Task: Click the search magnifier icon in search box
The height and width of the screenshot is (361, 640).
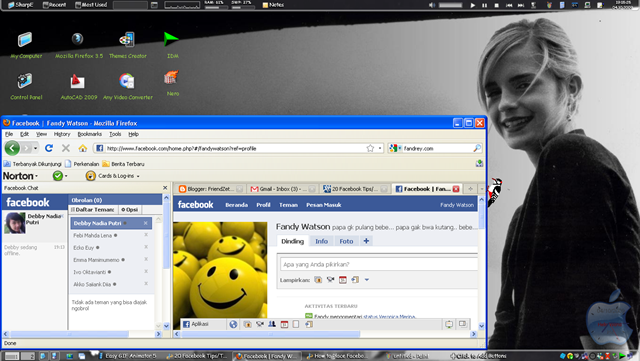Action: (x=477, y=148)
